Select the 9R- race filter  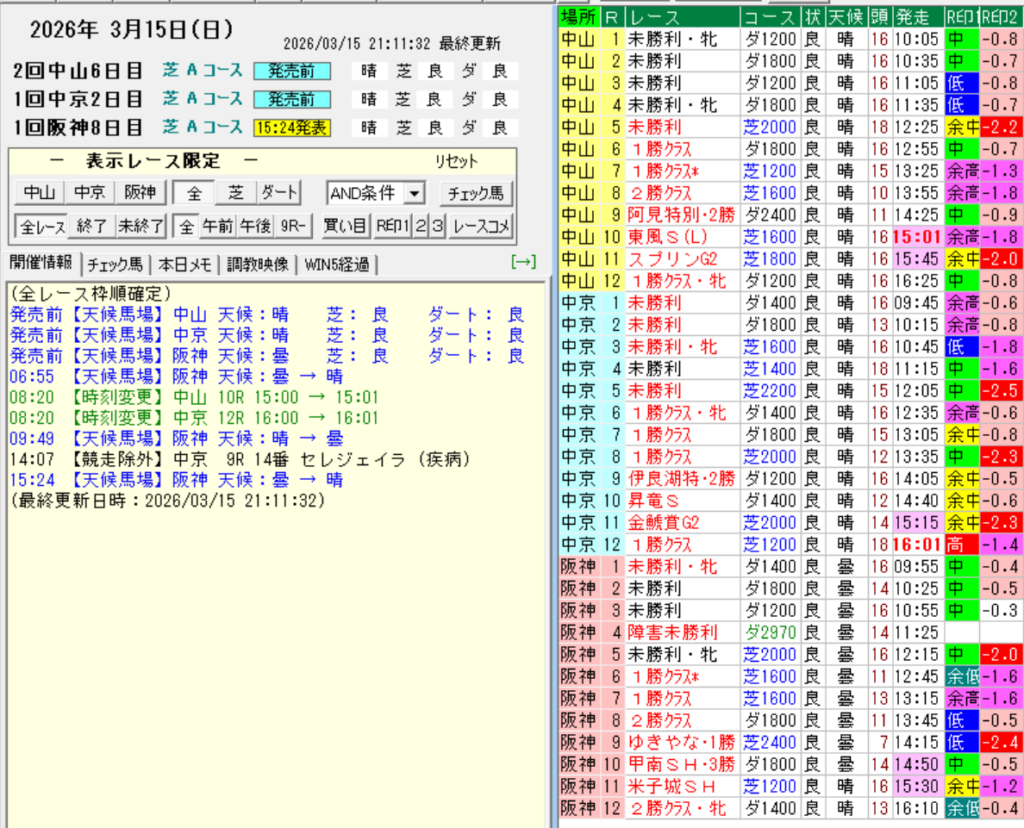click(292, 227)
